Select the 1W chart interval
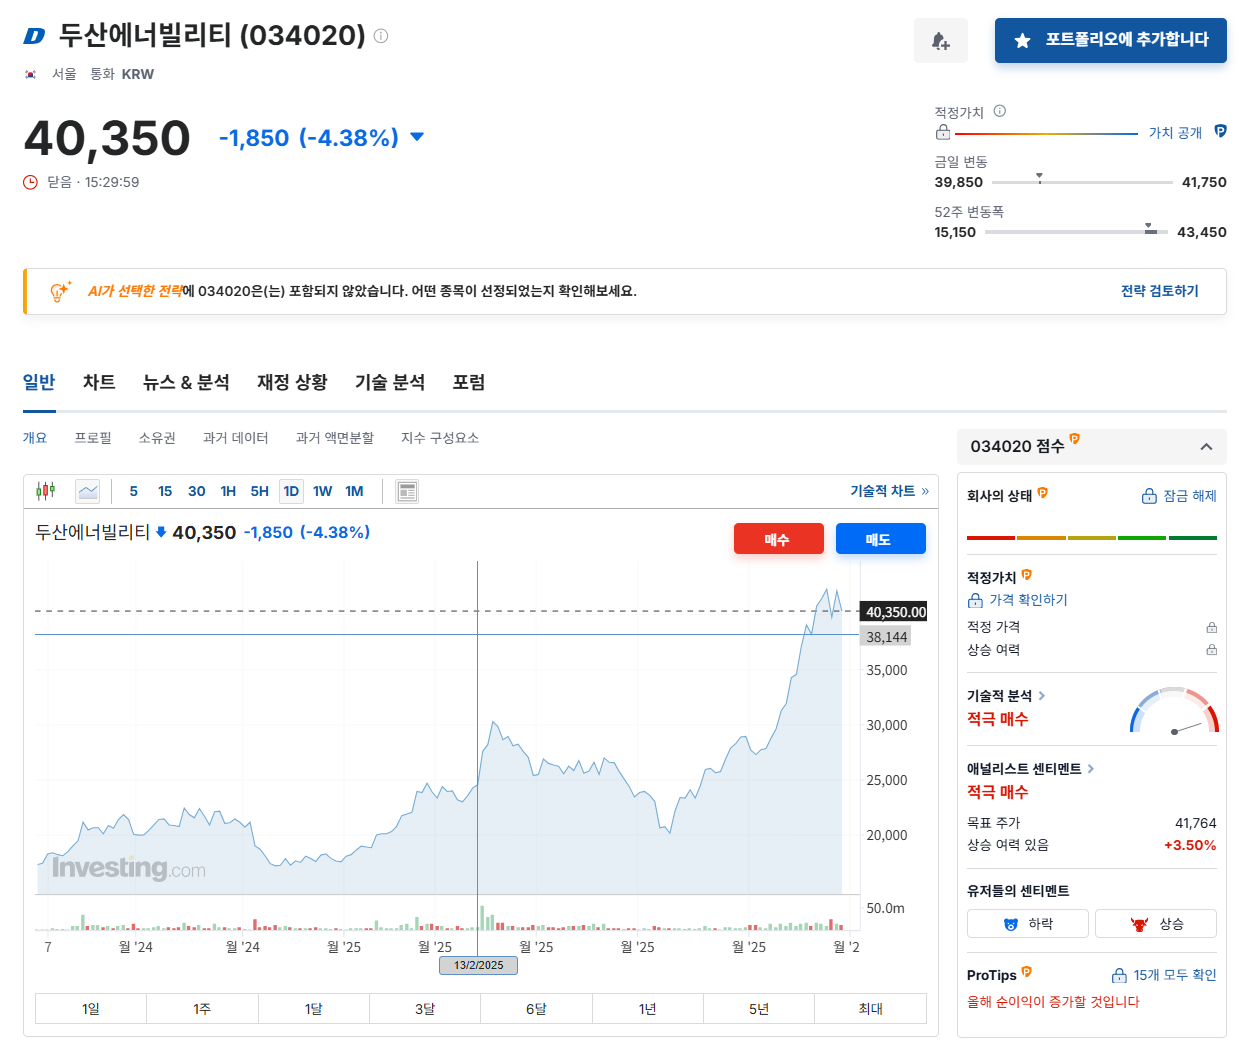This screenshot has height=1055, width=1245. 322,491
